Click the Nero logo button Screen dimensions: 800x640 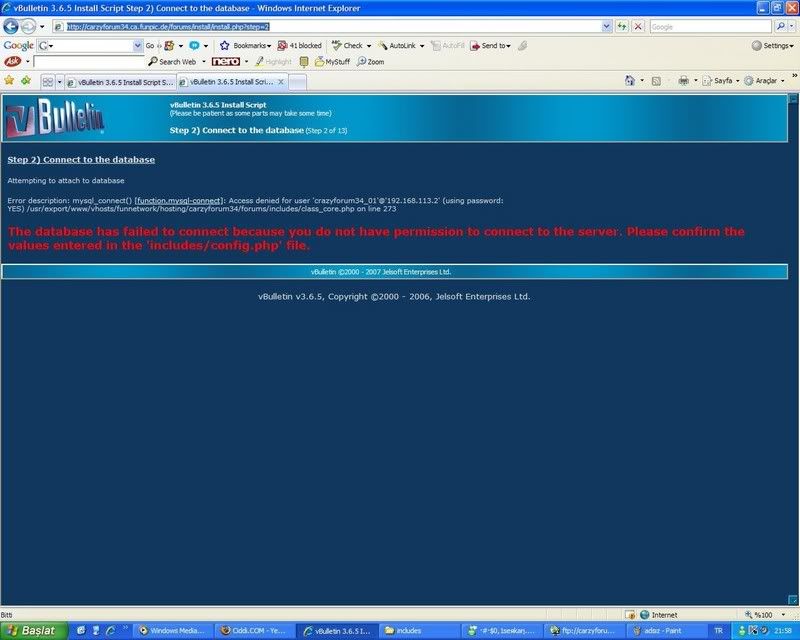pos(226,61)
